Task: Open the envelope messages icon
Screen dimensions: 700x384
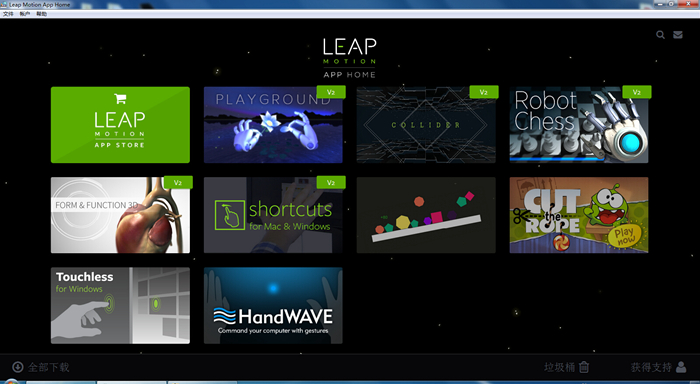Action: (x=678, y=35)
